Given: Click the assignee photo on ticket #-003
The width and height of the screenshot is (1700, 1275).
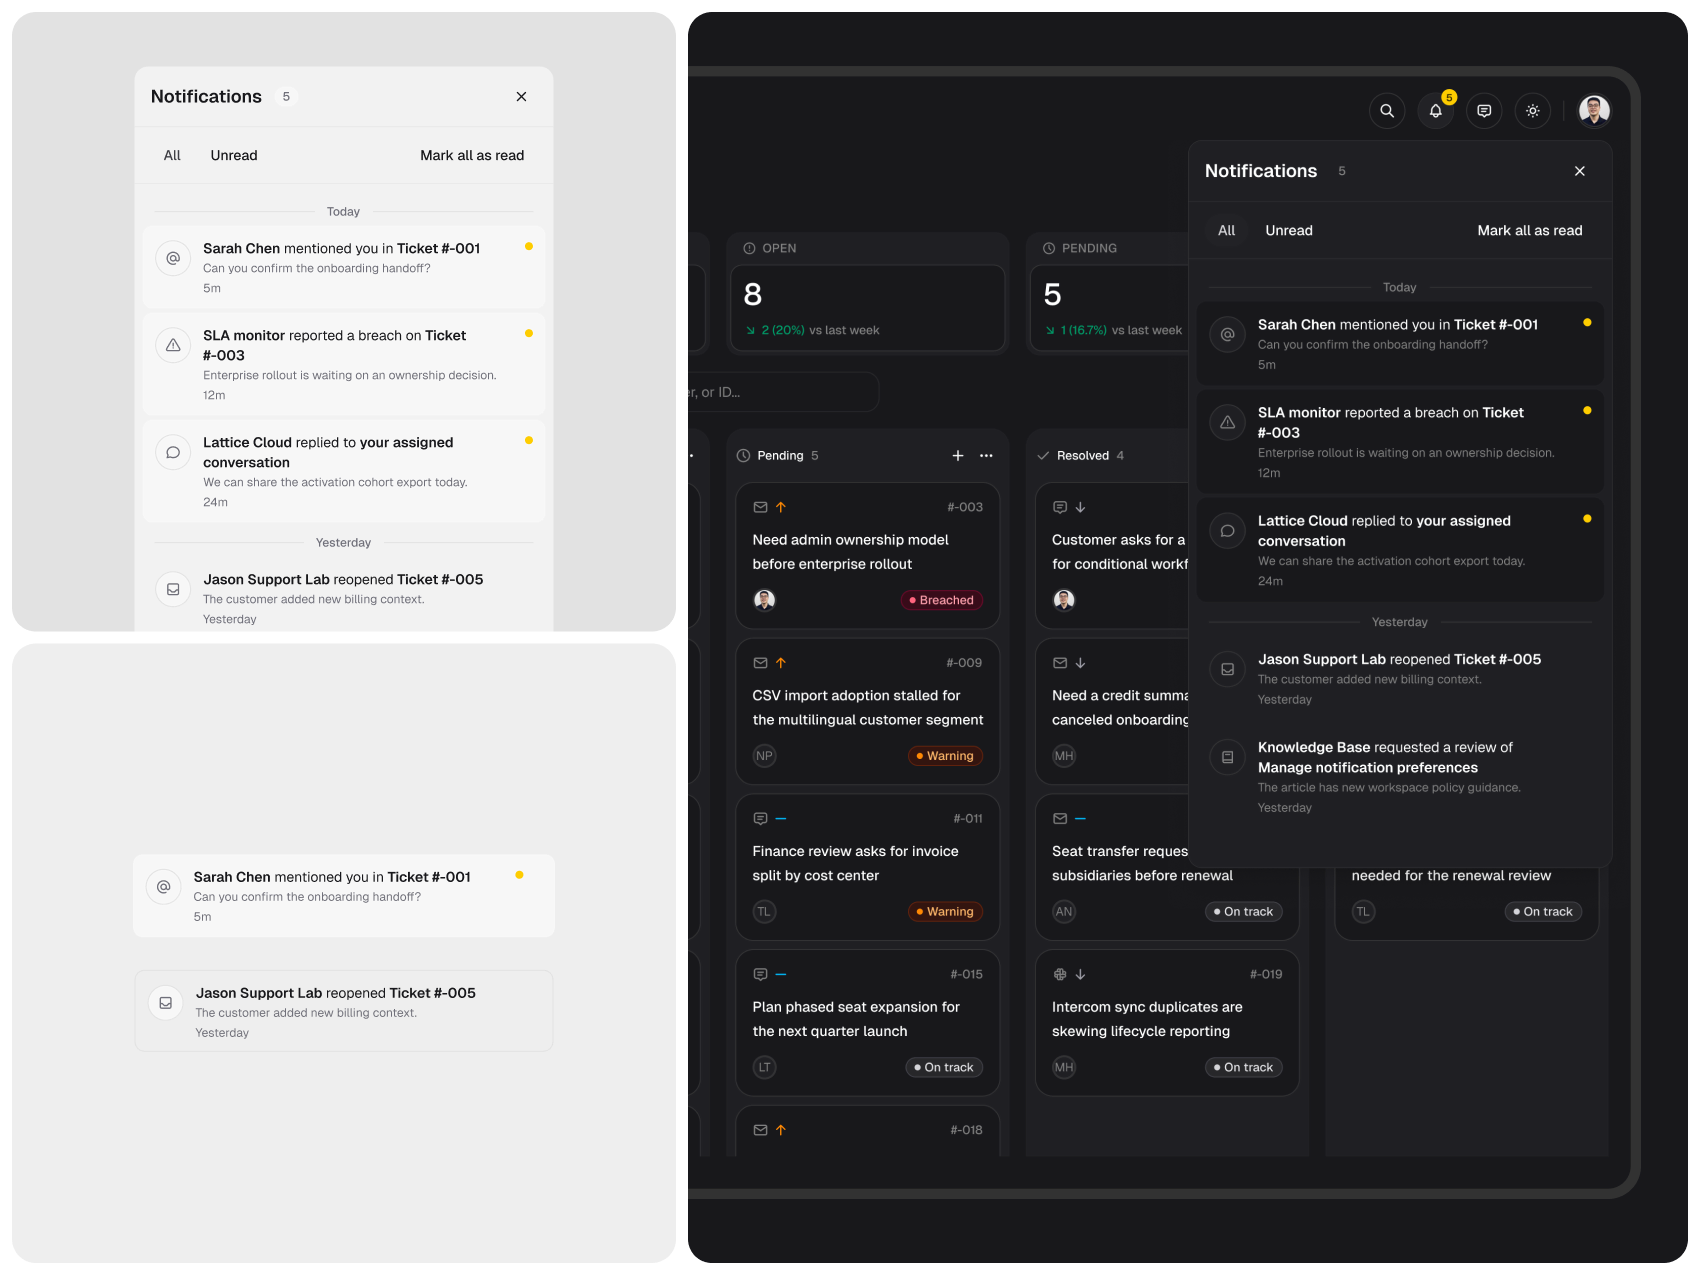Looking at the screenshot, I should [765, 600].
